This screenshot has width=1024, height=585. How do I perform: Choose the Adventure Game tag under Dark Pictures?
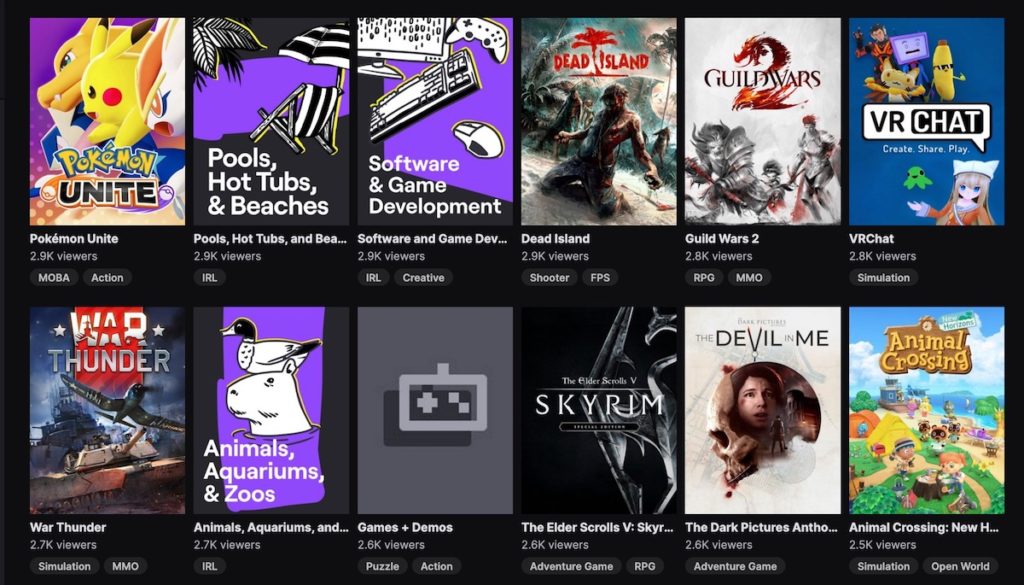[x=735, y=566]
